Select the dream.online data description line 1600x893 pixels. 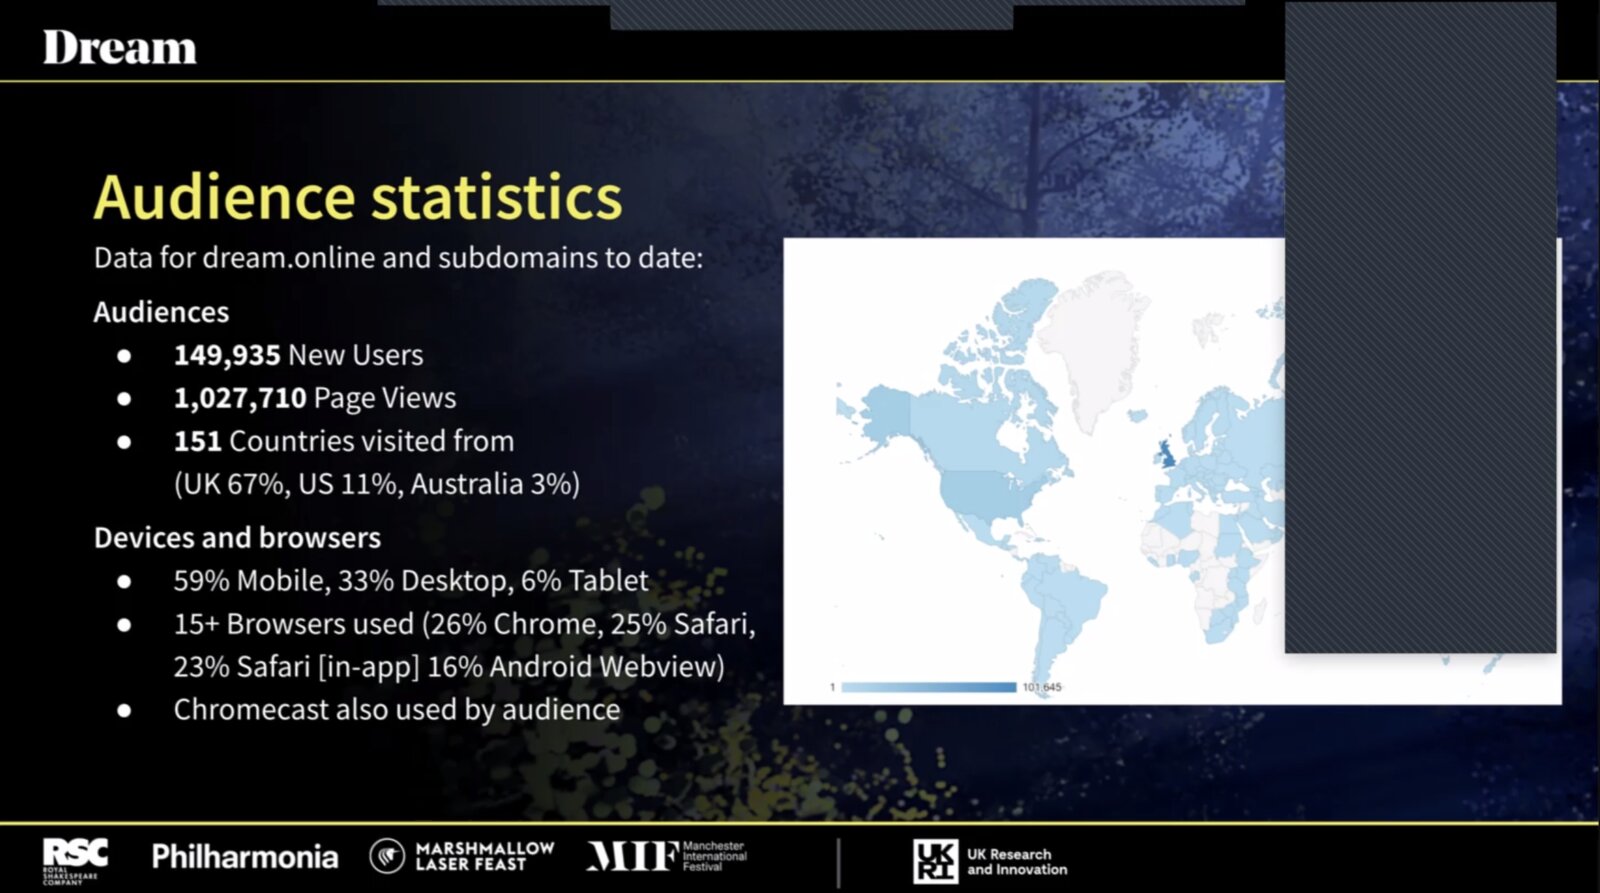(398, 258)
